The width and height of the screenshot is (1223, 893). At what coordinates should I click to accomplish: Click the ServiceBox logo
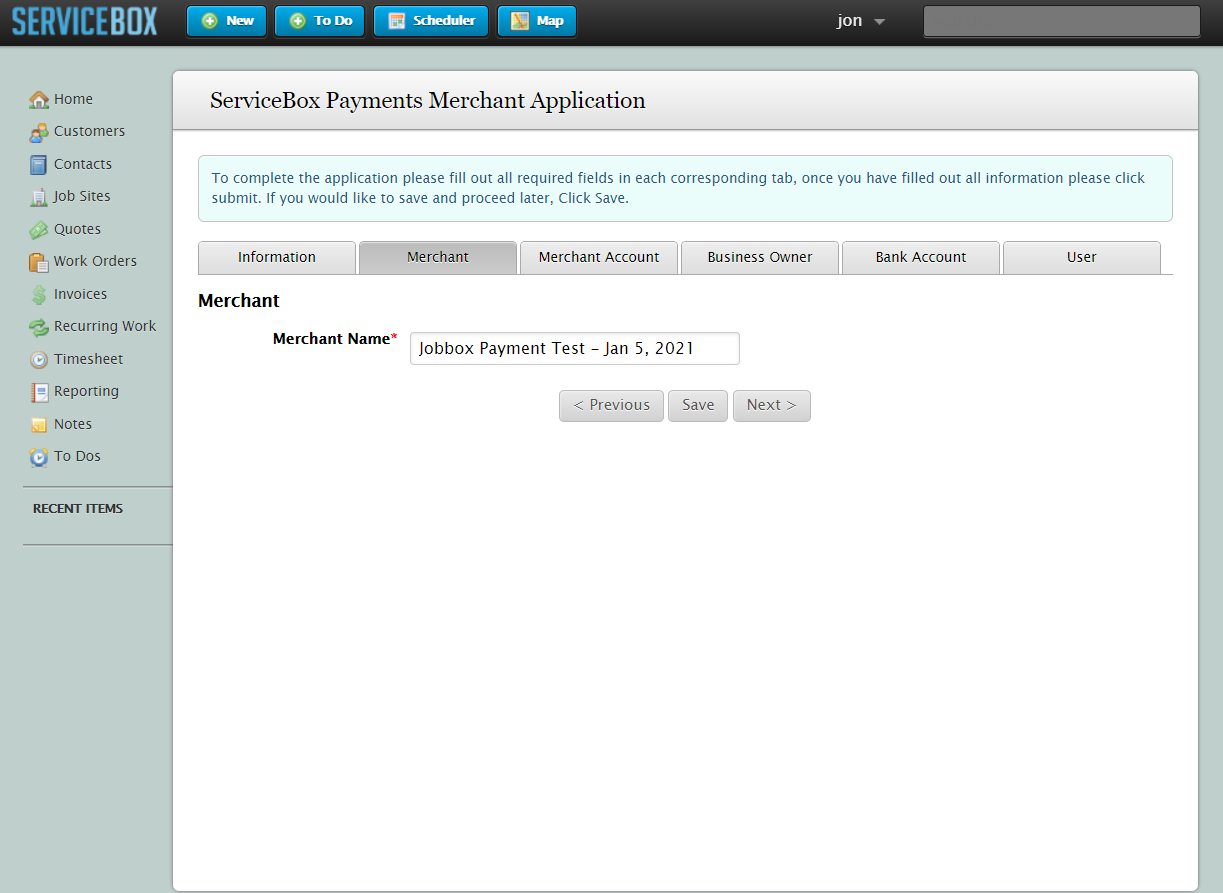(85, 21)
